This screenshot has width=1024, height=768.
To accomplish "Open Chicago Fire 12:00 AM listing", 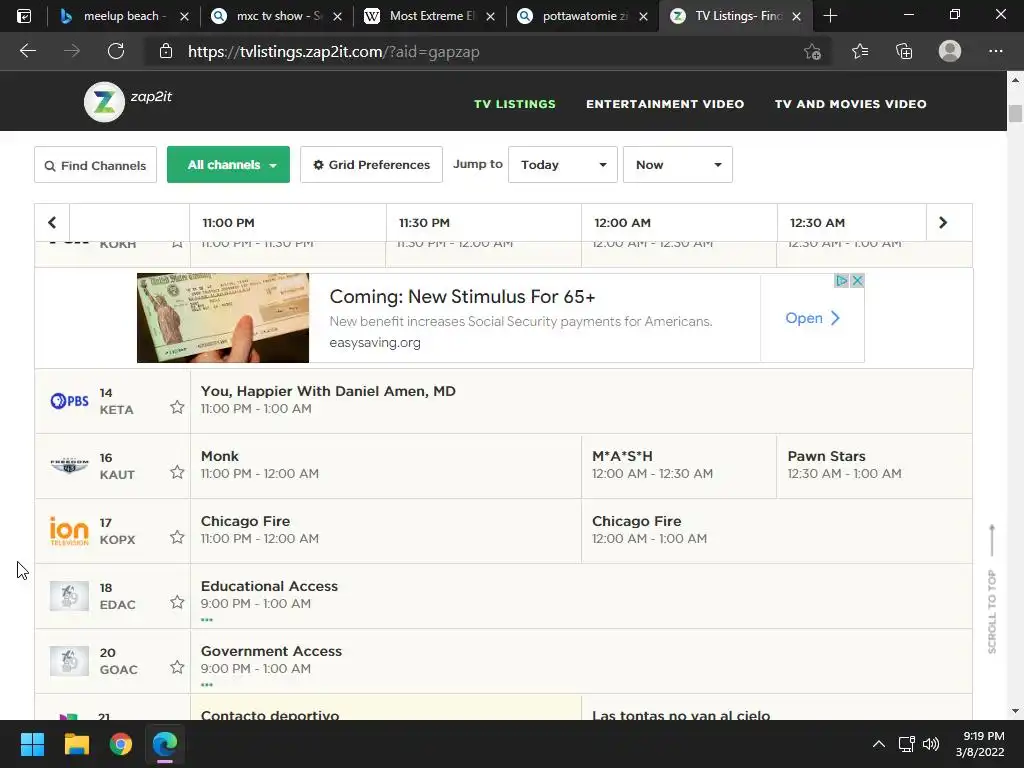I will [776, 531].
